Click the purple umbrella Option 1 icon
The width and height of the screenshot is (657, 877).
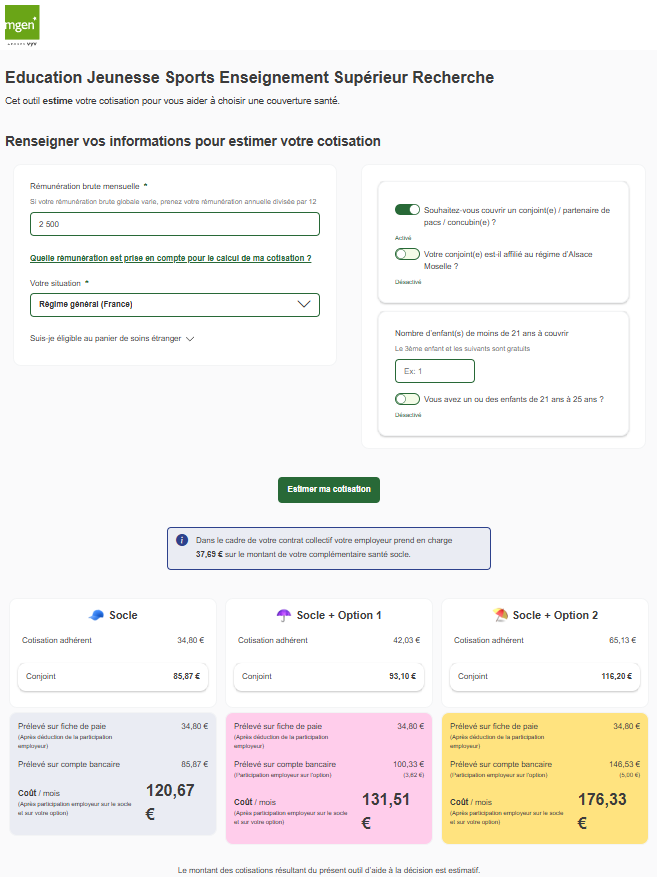[x=284, y=615]
